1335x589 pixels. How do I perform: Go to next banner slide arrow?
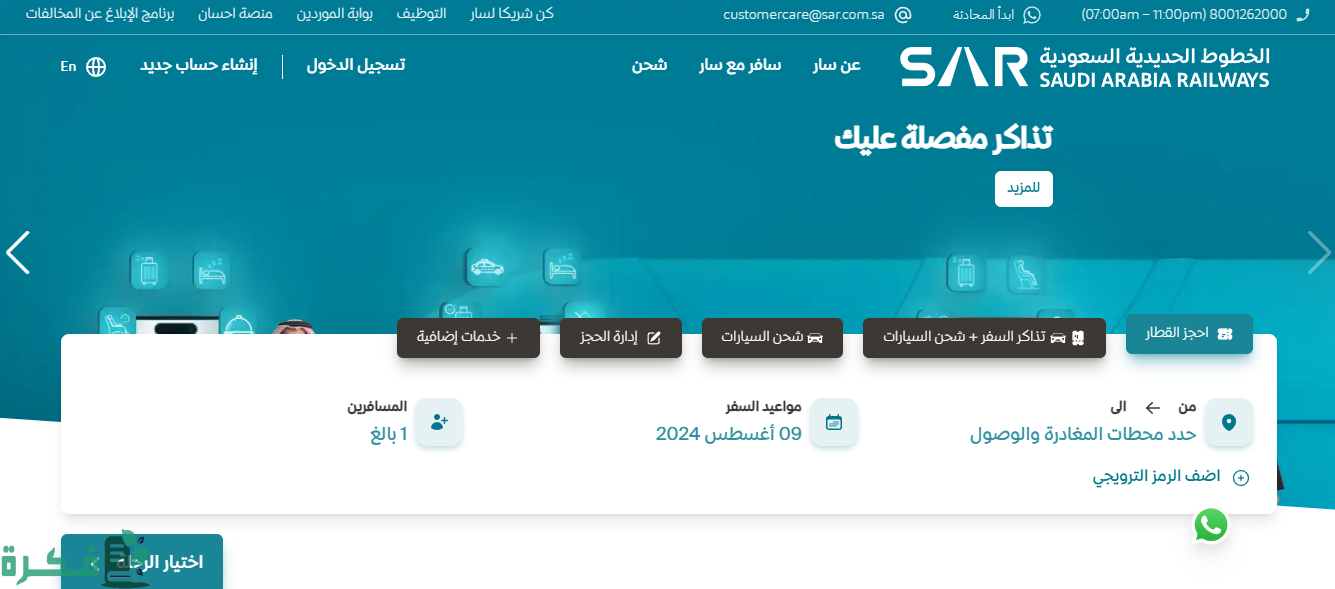click(1318, 253)
